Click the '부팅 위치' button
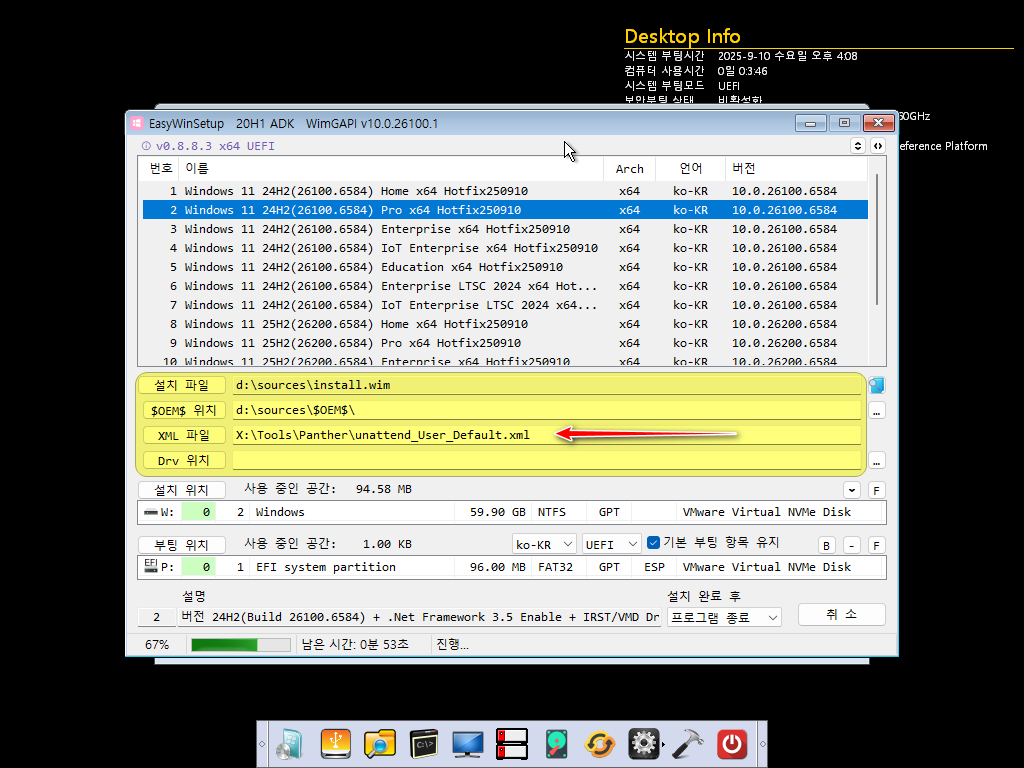Screen dimensions: 1024x768 [182, 545]
